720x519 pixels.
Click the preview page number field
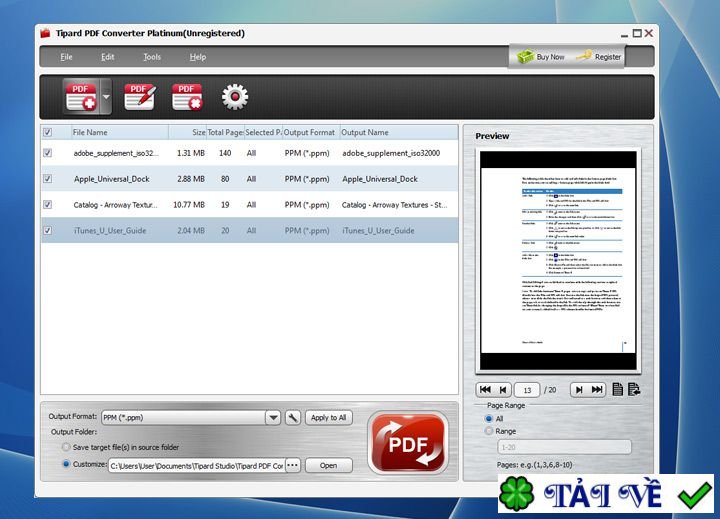coord(529,390)
